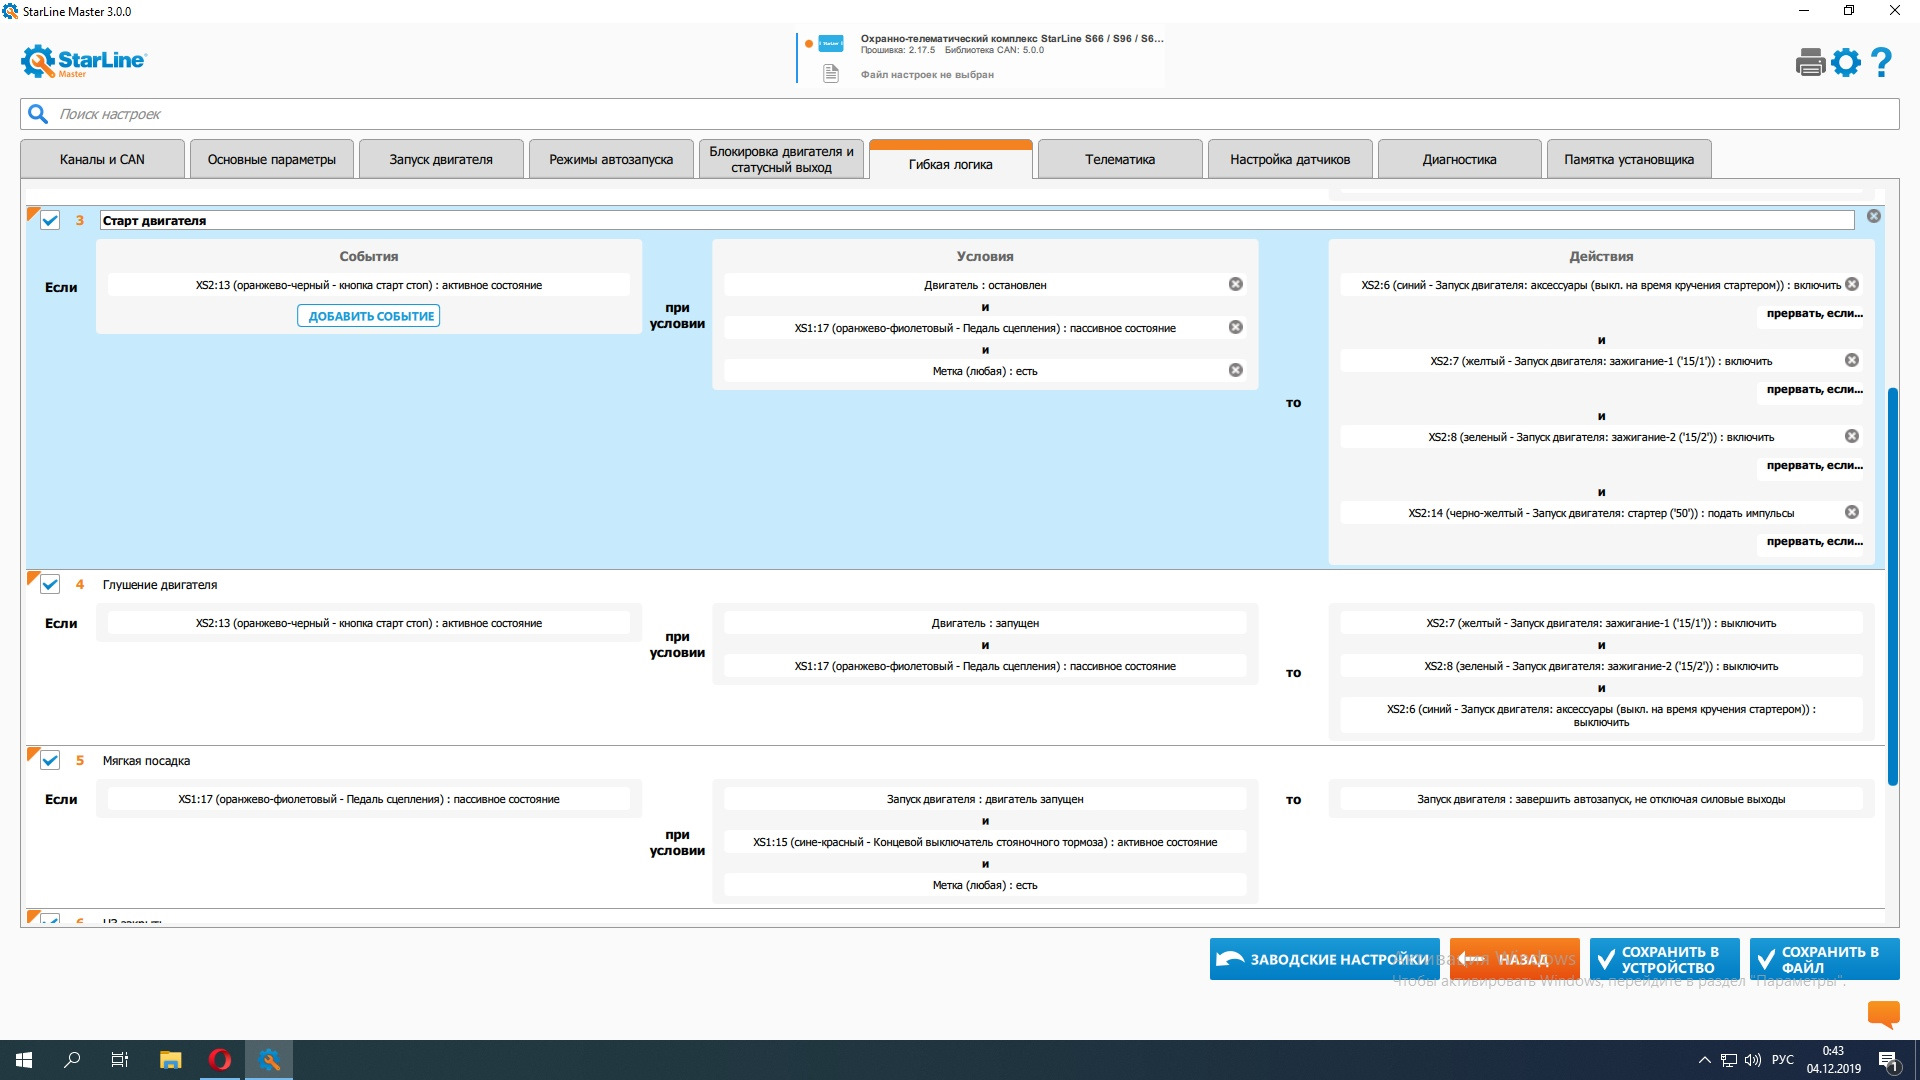
Task: Select condition 'Двигатель : запущен' in rule 4
Action: click(985, 623)
